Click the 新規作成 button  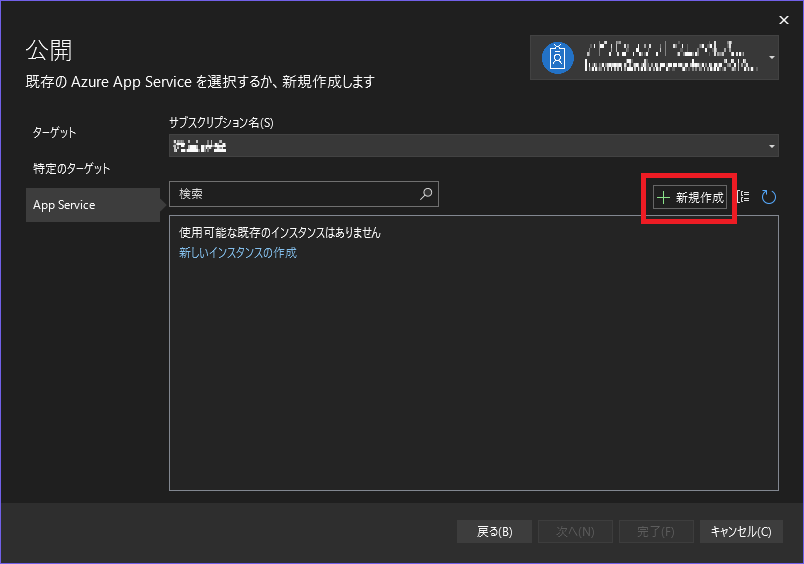pos(690,197)
